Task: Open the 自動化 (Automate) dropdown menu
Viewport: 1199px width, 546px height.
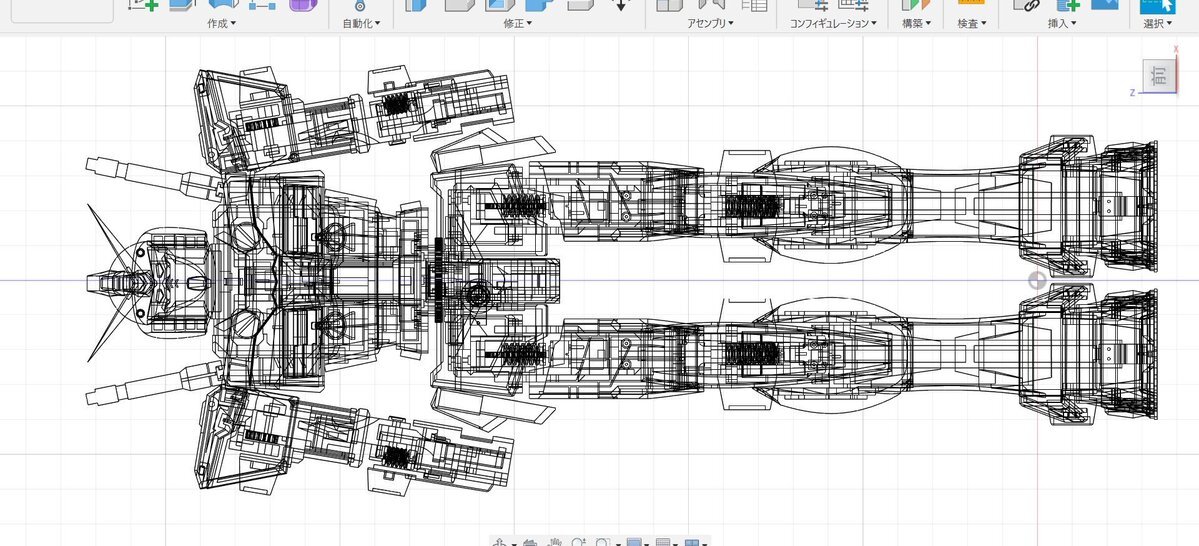Action: tap(361, 23)
